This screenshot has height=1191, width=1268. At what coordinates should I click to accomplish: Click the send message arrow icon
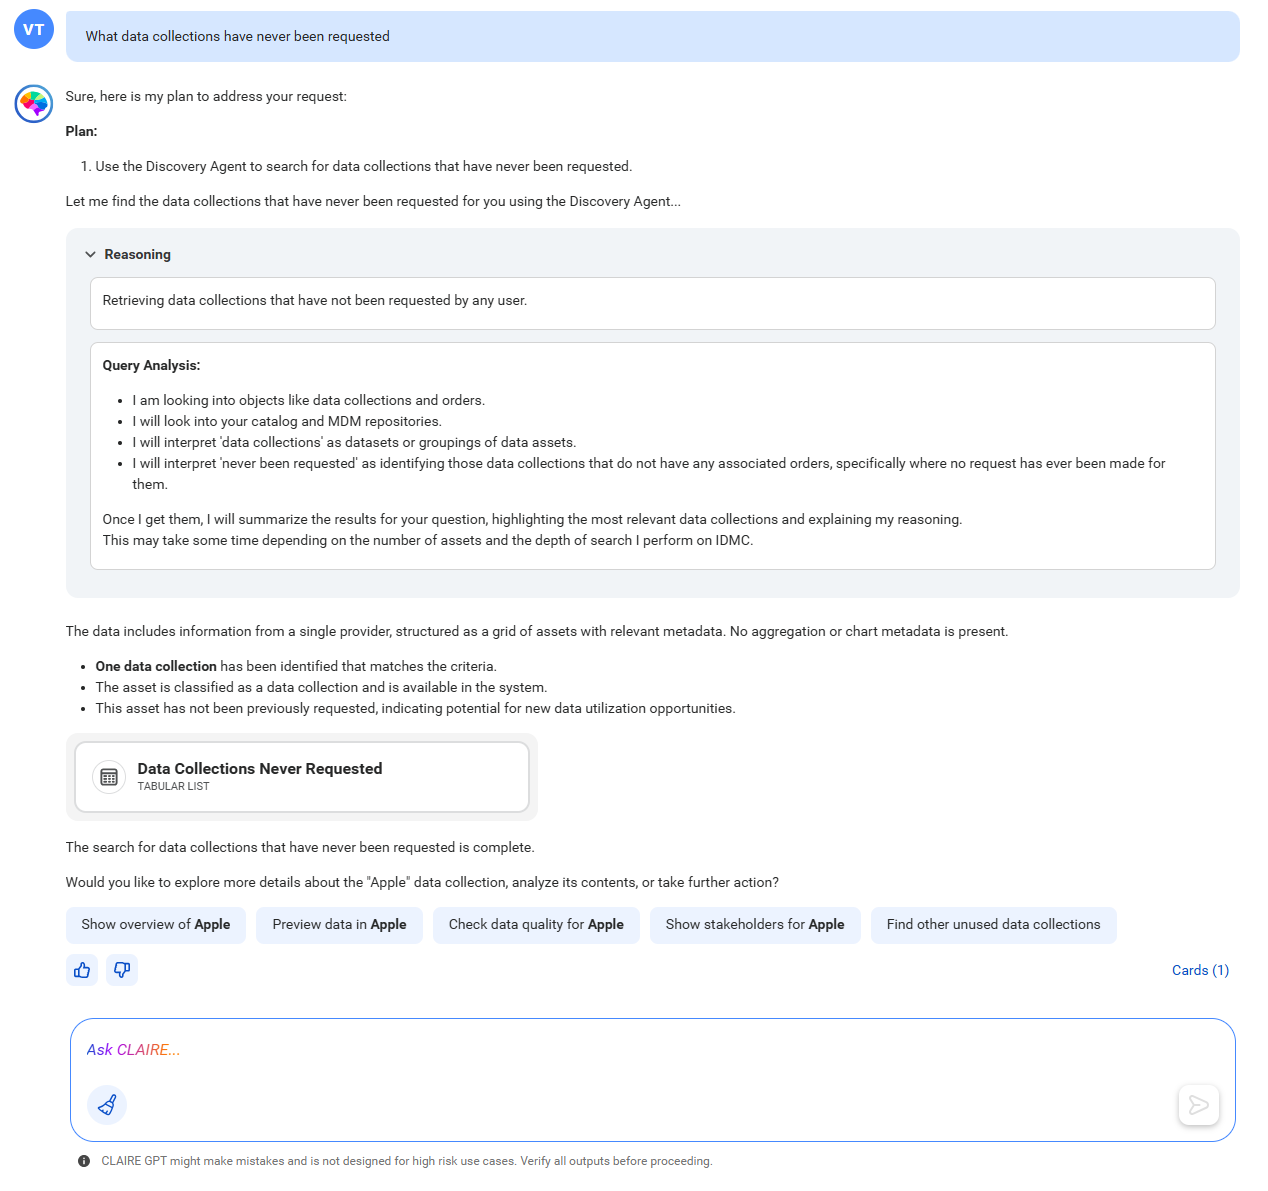coord(1199,1105)
